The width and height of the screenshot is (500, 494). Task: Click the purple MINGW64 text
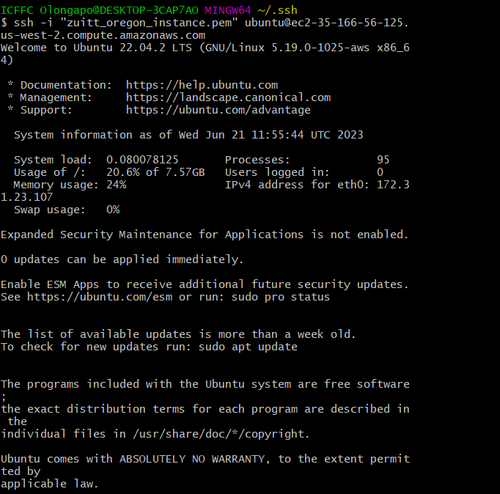[228, 10]
